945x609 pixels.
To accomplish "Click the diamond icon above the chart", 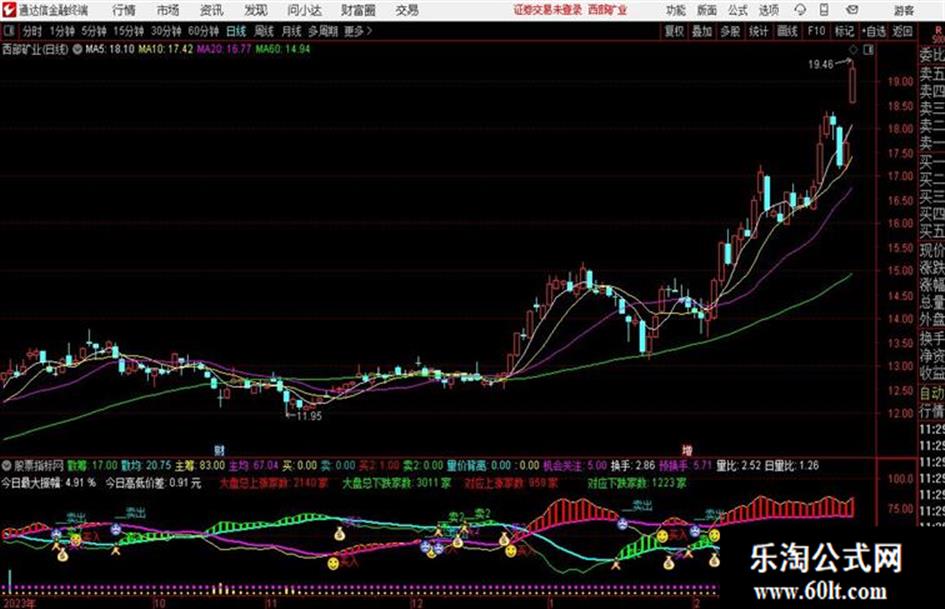I will click(x=853, y=50).
